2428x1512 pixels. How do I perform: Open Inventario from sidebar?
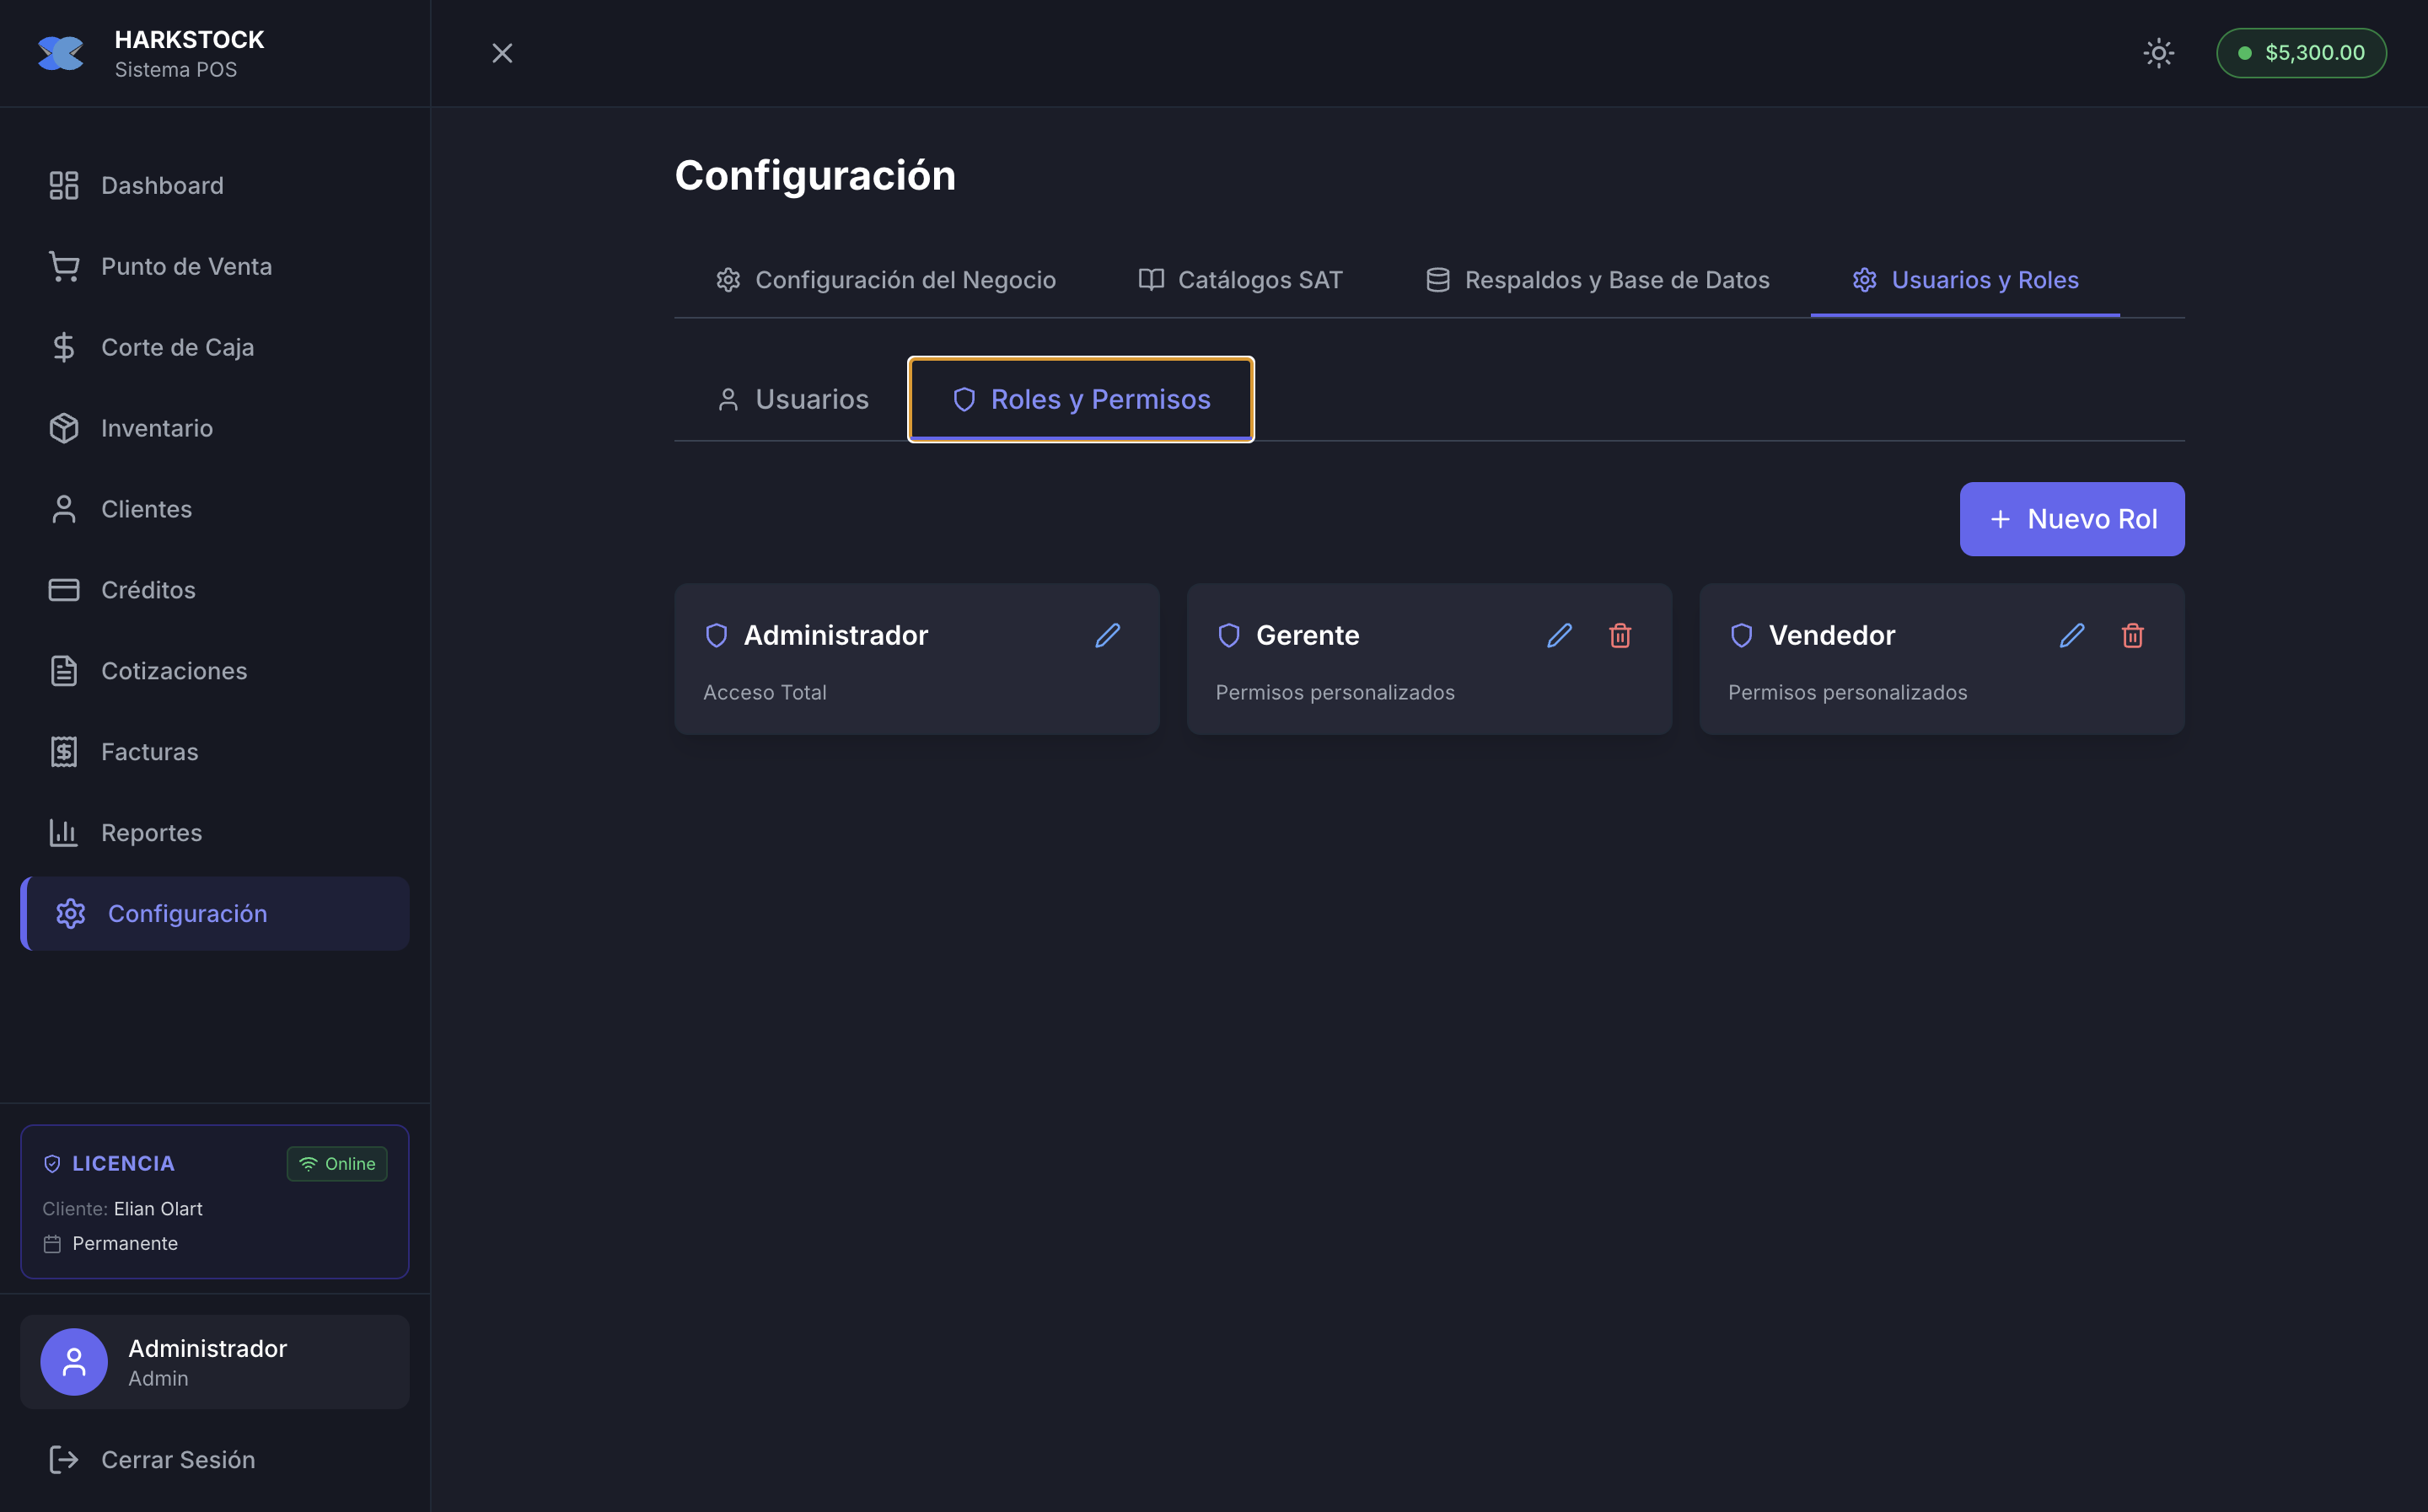156,428
